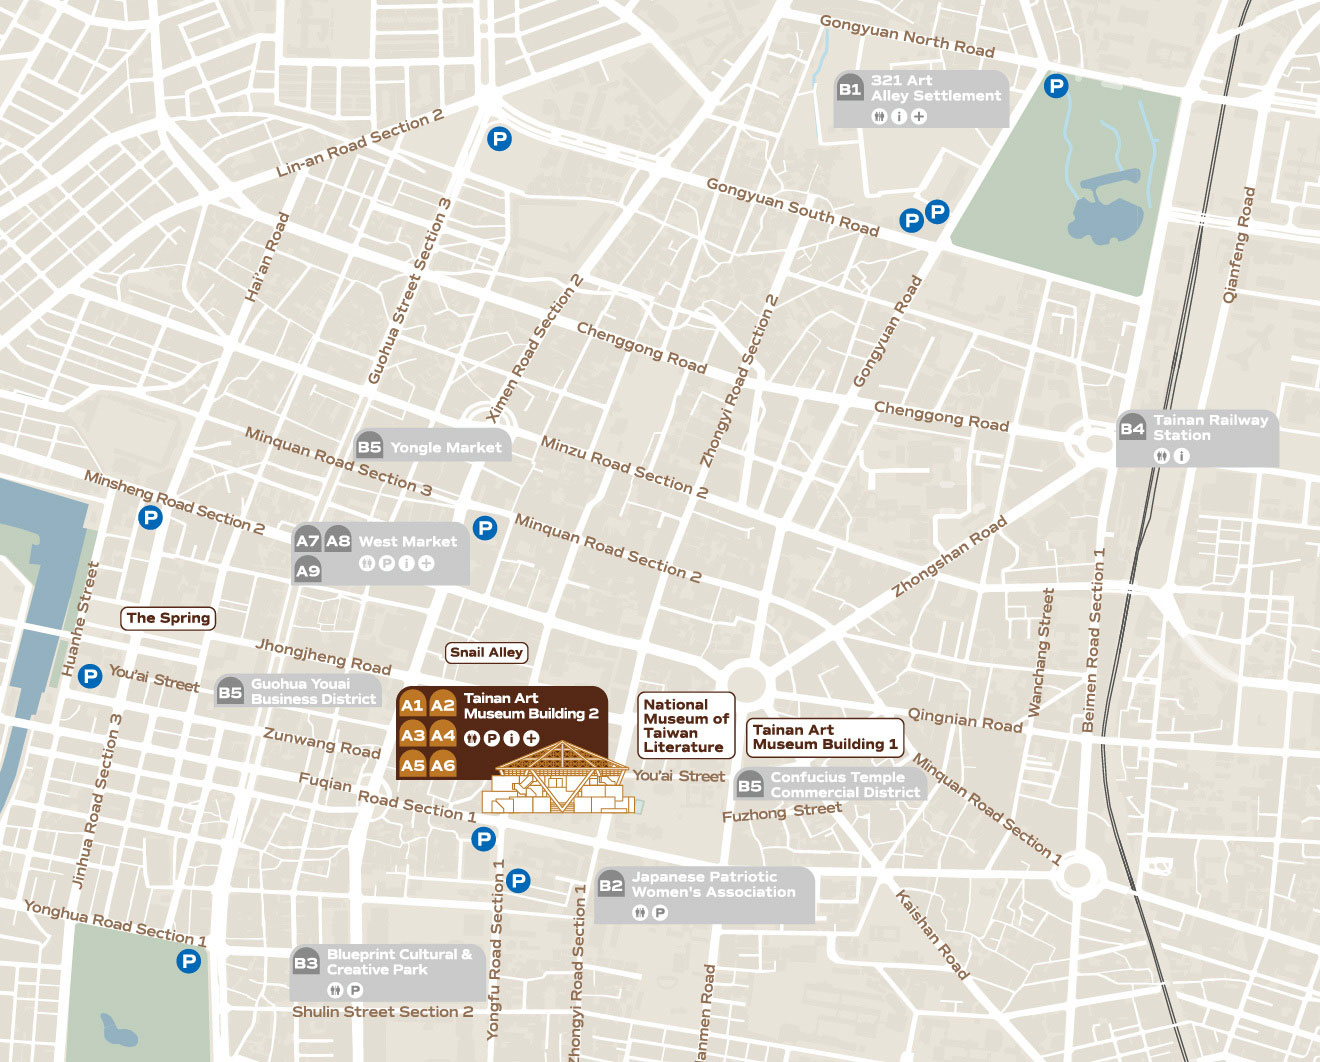Select restroom icon in West Market label
This screenshot has width=1320, height=1062.
[367, 563]
